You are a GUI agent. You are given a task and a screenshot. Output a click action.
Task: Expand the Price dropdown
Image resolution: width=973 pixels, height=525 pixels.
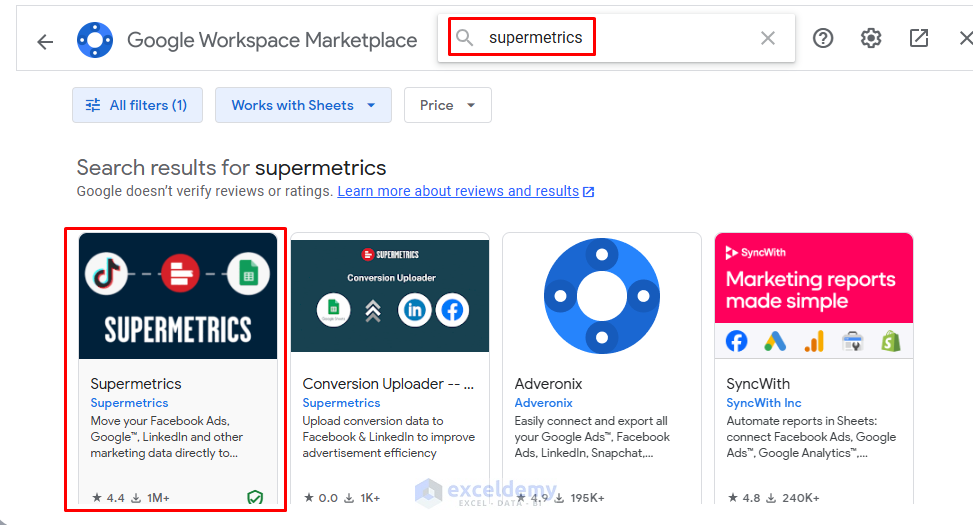click(447, 105)
